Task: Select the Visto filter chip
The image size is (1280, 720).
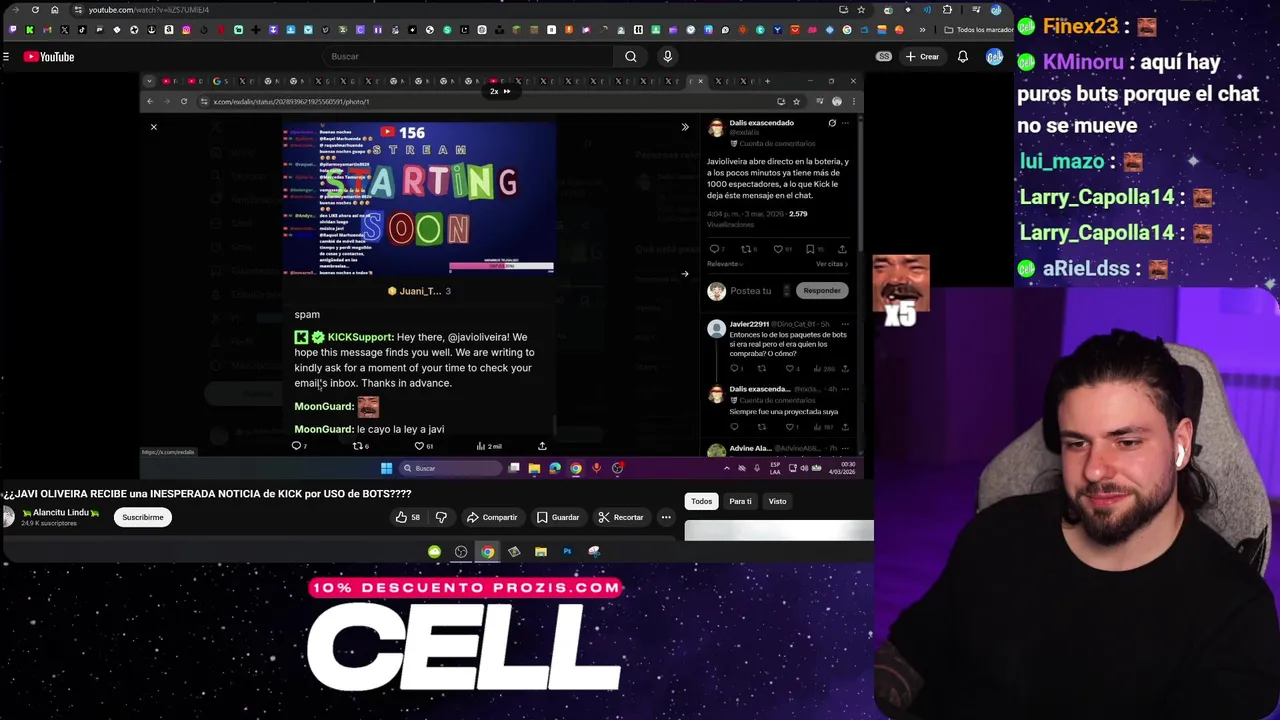Action: (778, 501)
